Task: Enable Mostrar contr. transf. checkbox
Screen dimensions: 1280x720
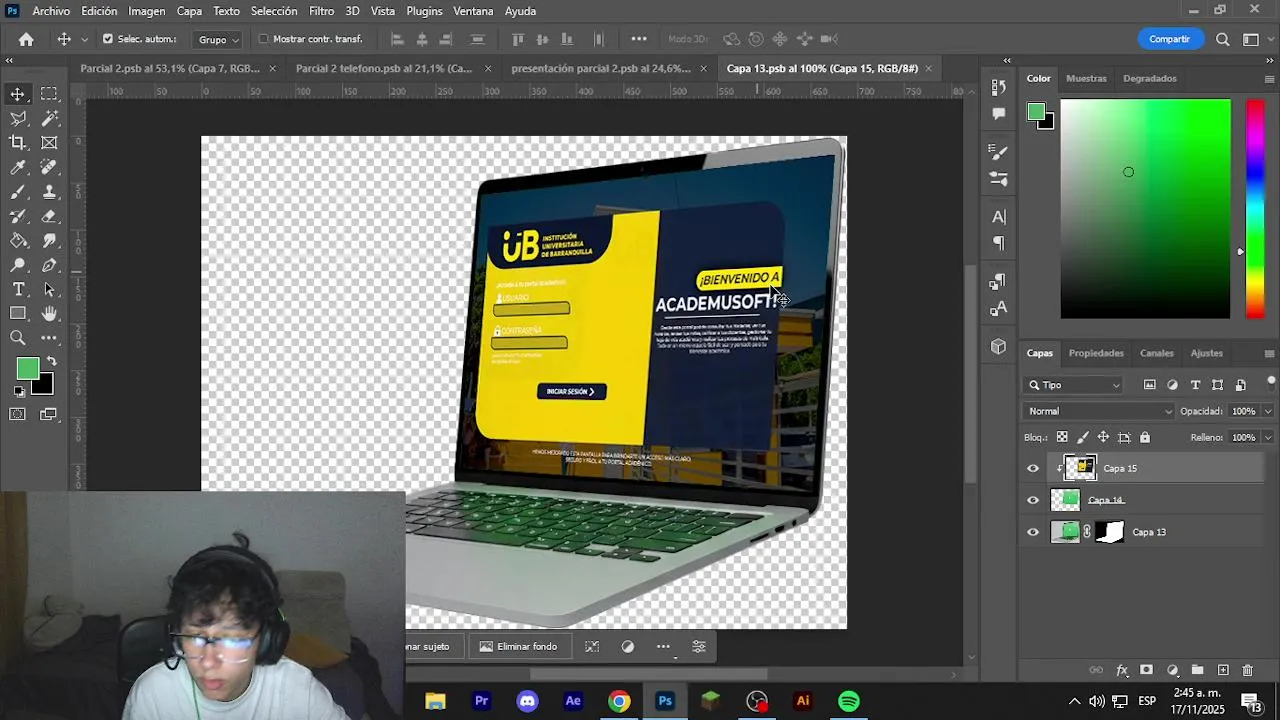Action: [264, 39]
